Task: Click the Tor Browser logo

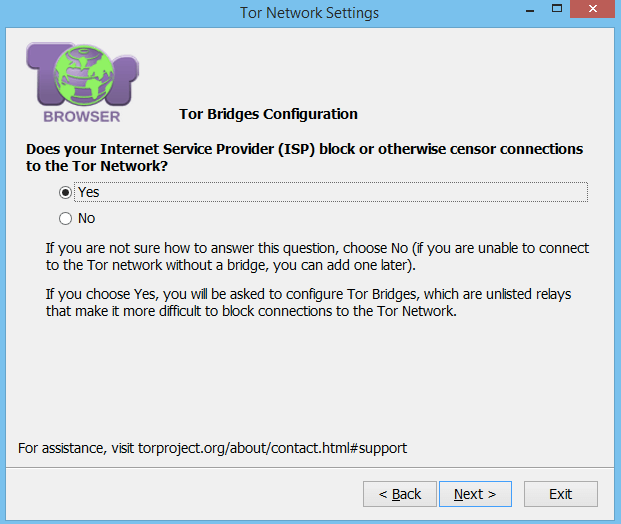Action: (83, 82)
